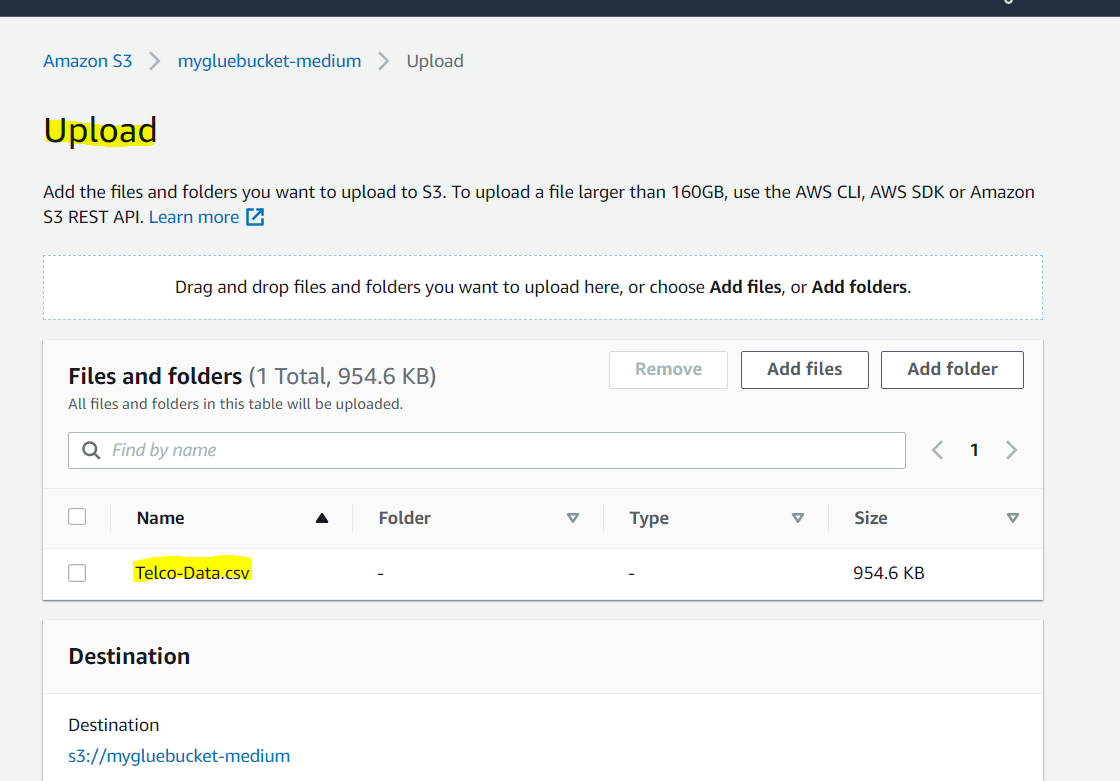Toggle the select-all checkbox in the table header
Viewport: 1120px width, 781px height.
77,517
